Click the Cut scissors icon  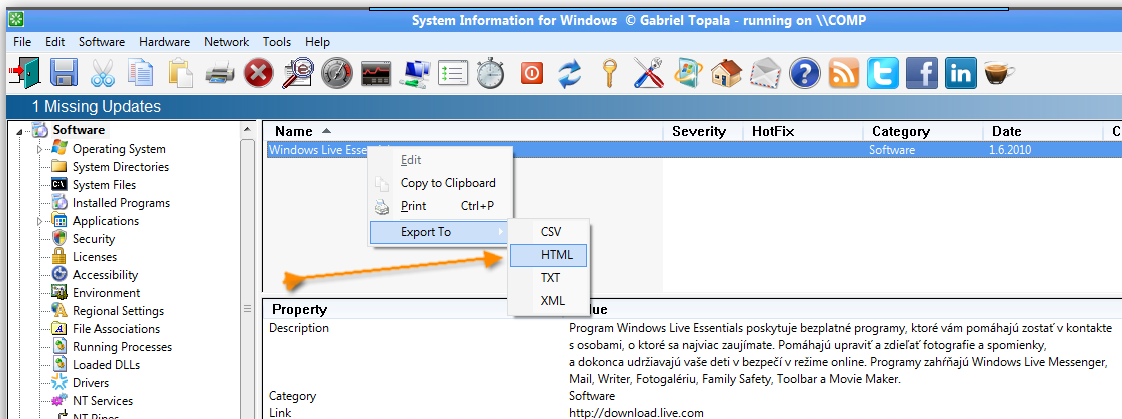102,73
